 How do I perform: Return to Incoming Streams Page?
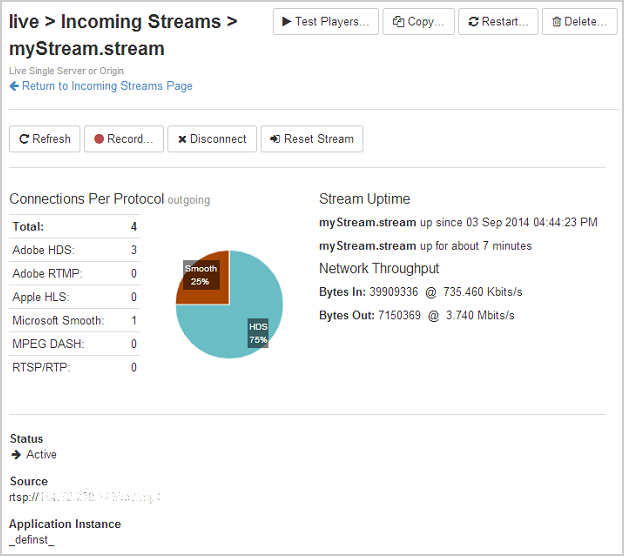107,86
